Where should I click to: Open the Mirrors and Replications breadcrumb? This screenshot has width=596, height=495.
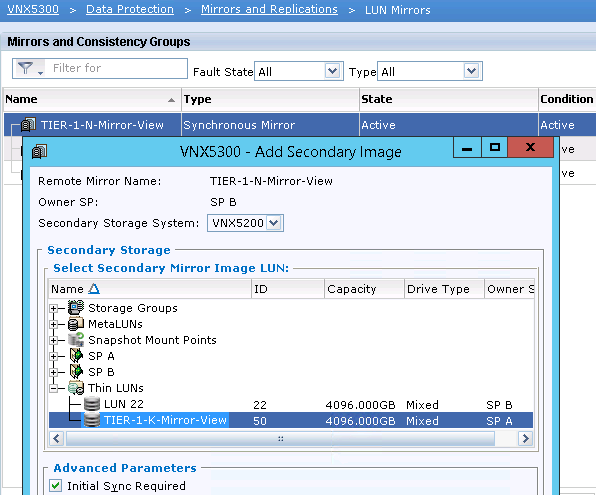point(269,9)
